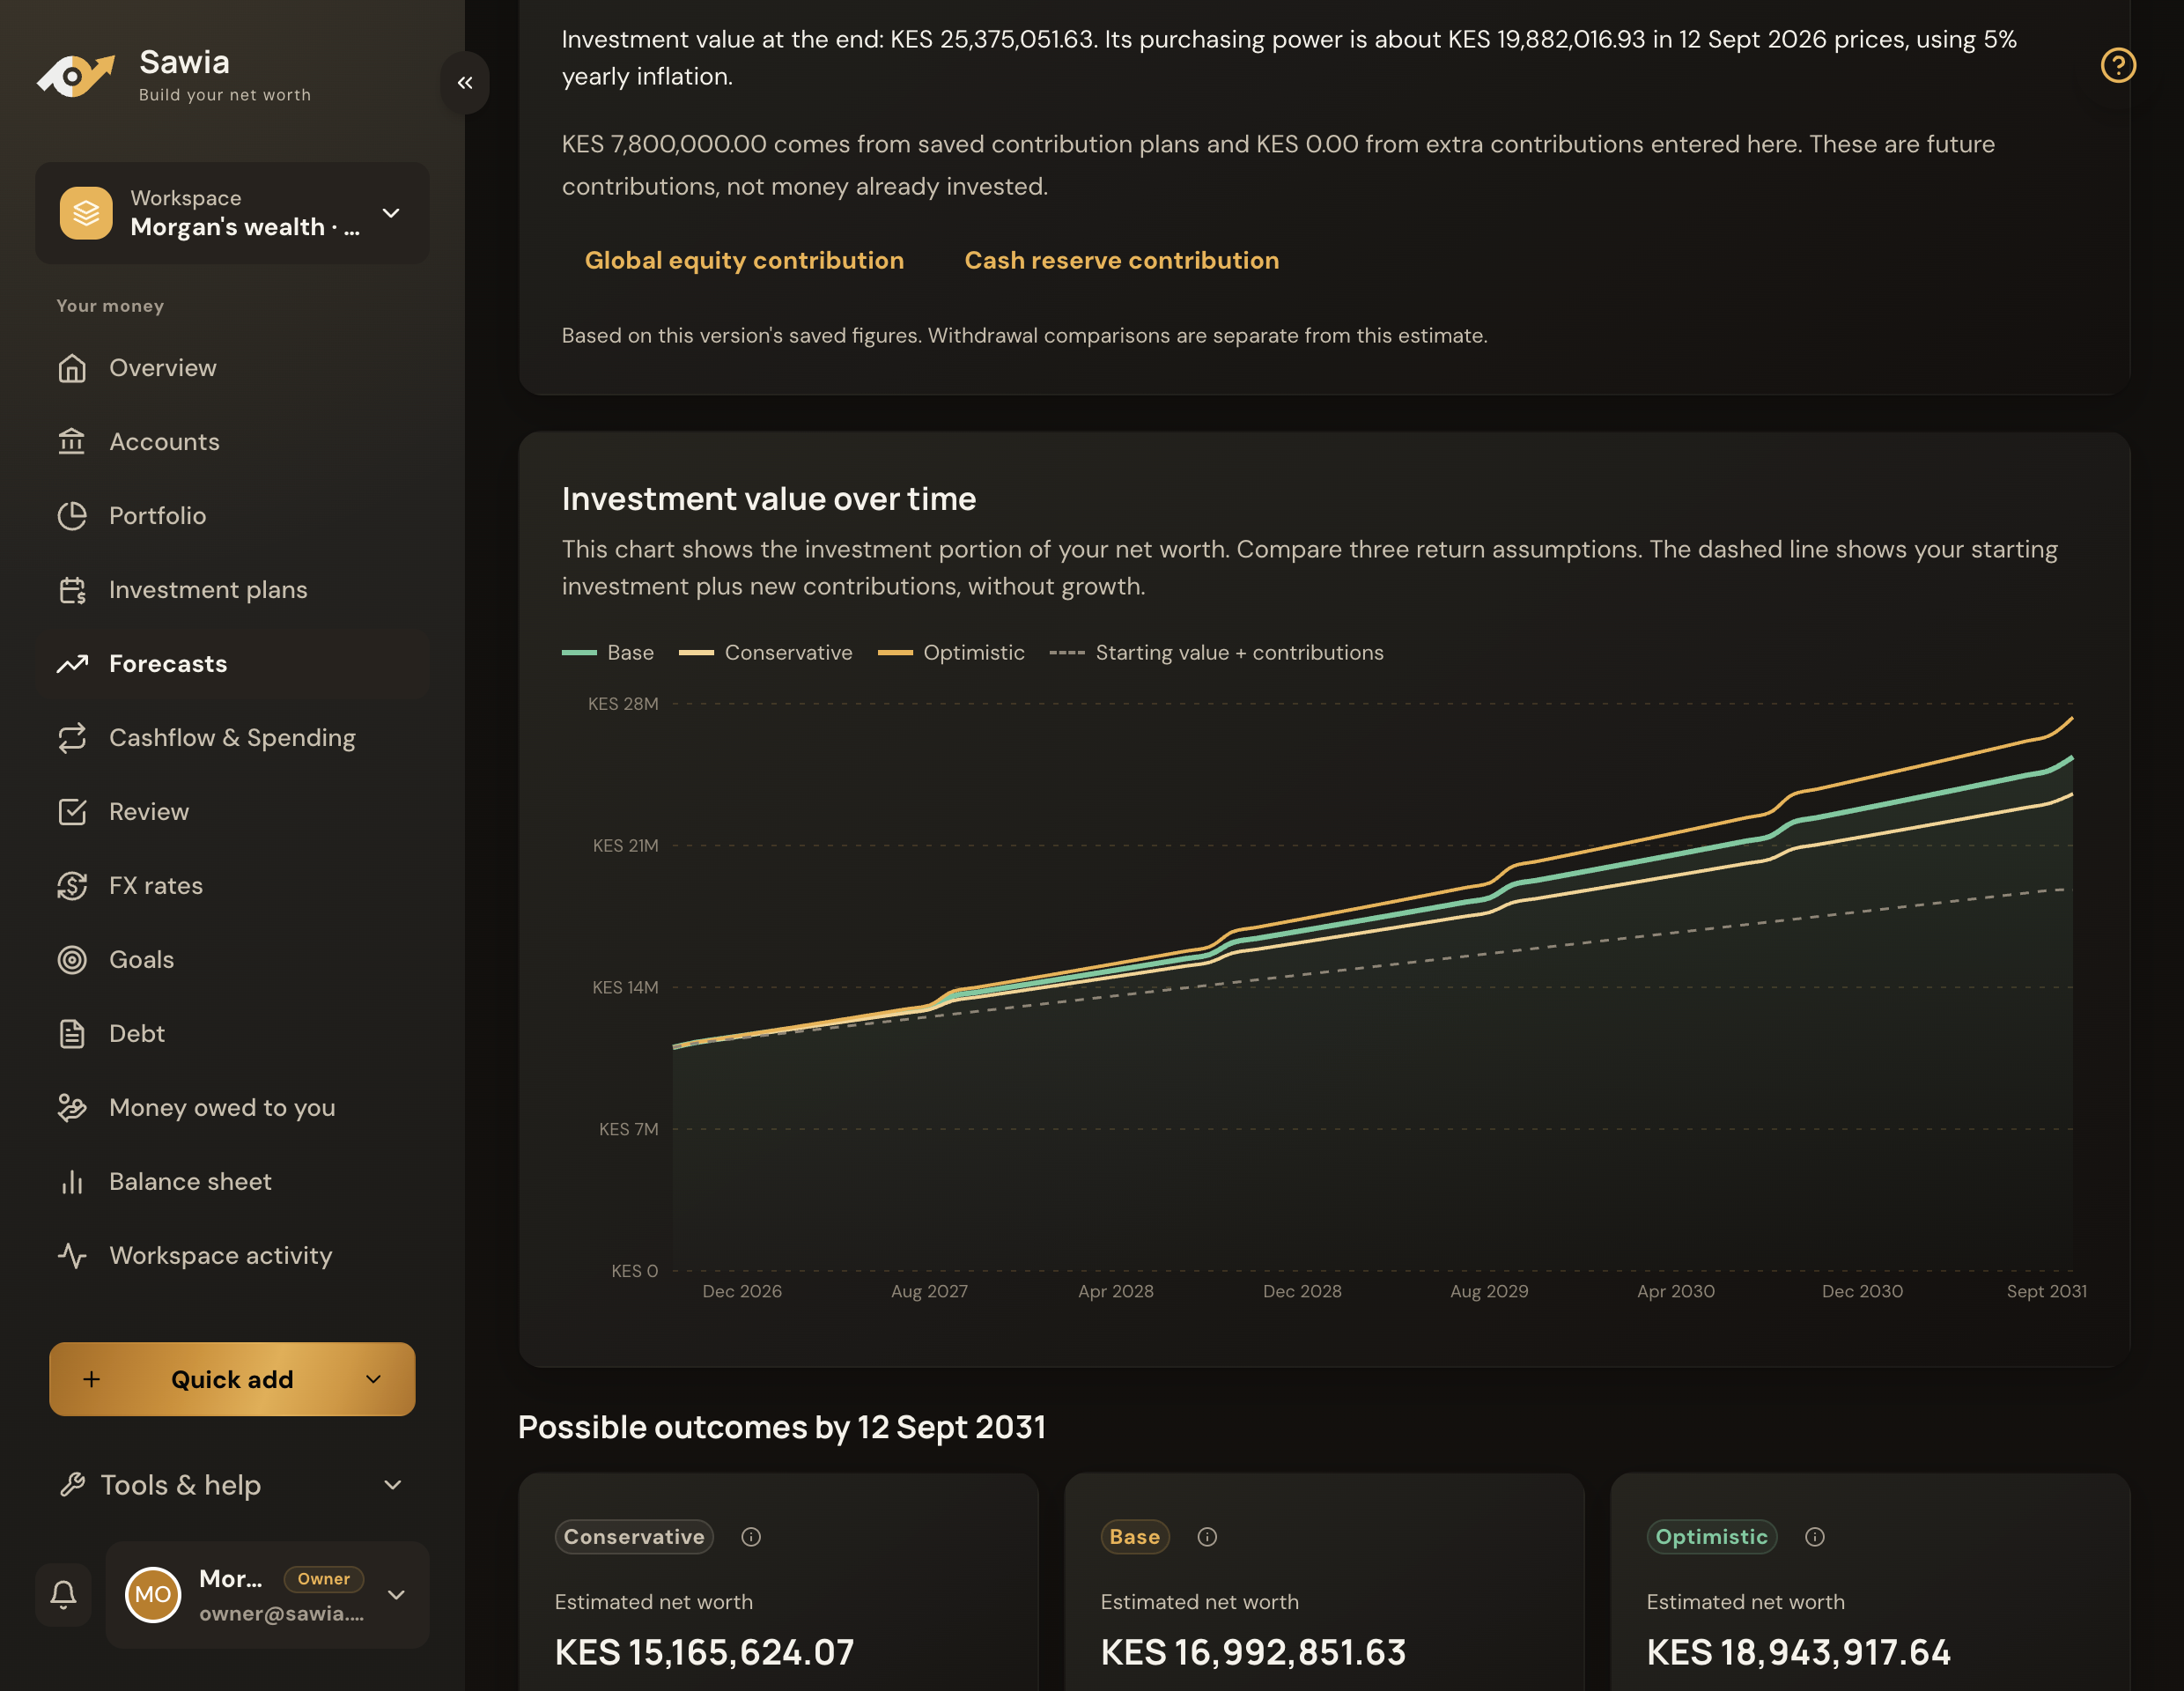Image resolution: width=2184 pixels, height=1691 pixels.
Task: Open the Cash reserve contribution link
Action: point(1121,260)
